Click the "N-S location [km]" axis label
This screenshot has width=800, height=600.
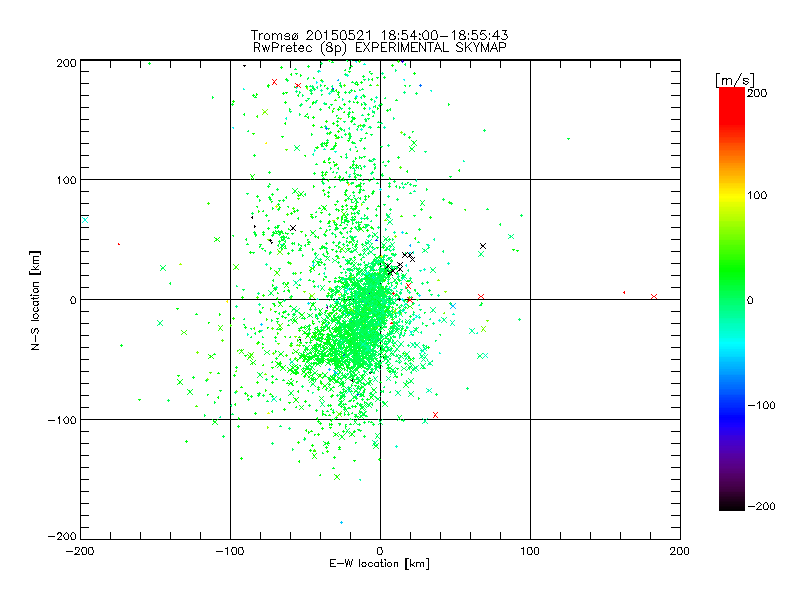(x=35, y=300)
